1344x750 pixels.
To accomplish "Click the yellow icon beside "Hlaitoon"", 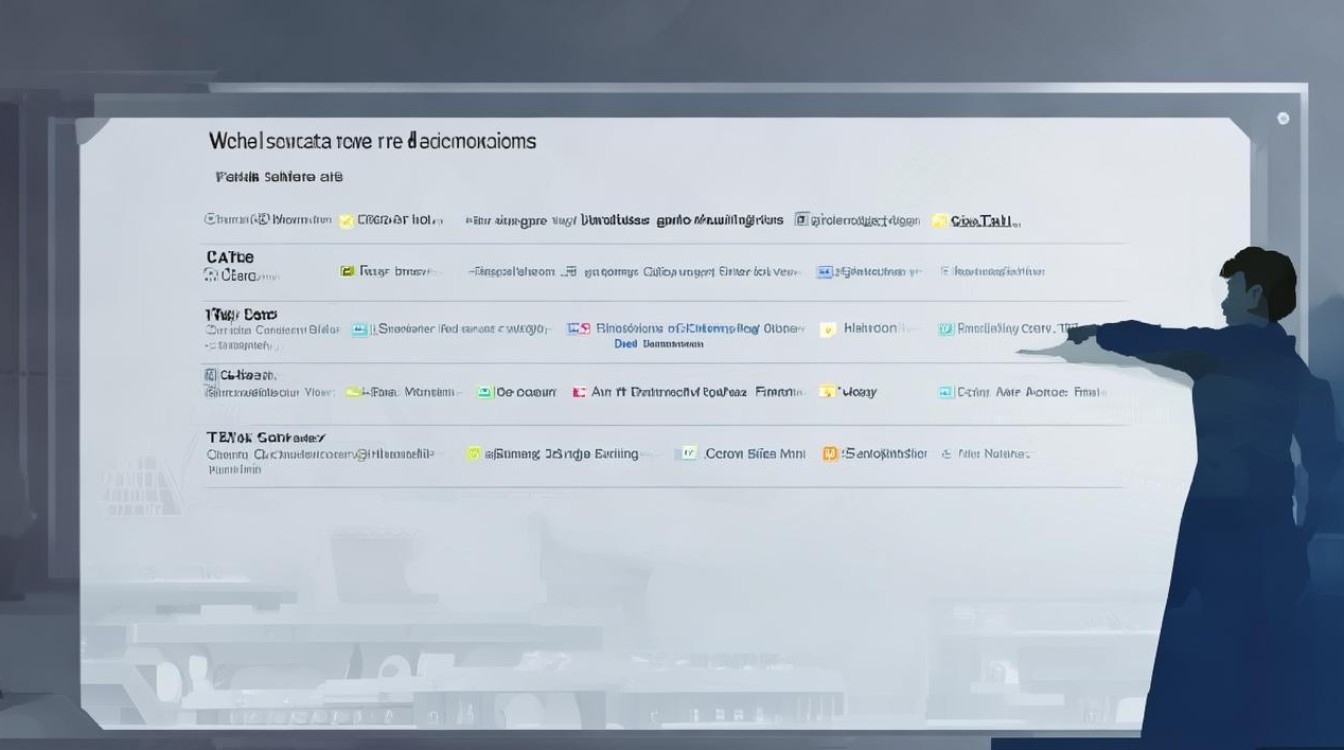I will 827,329.
